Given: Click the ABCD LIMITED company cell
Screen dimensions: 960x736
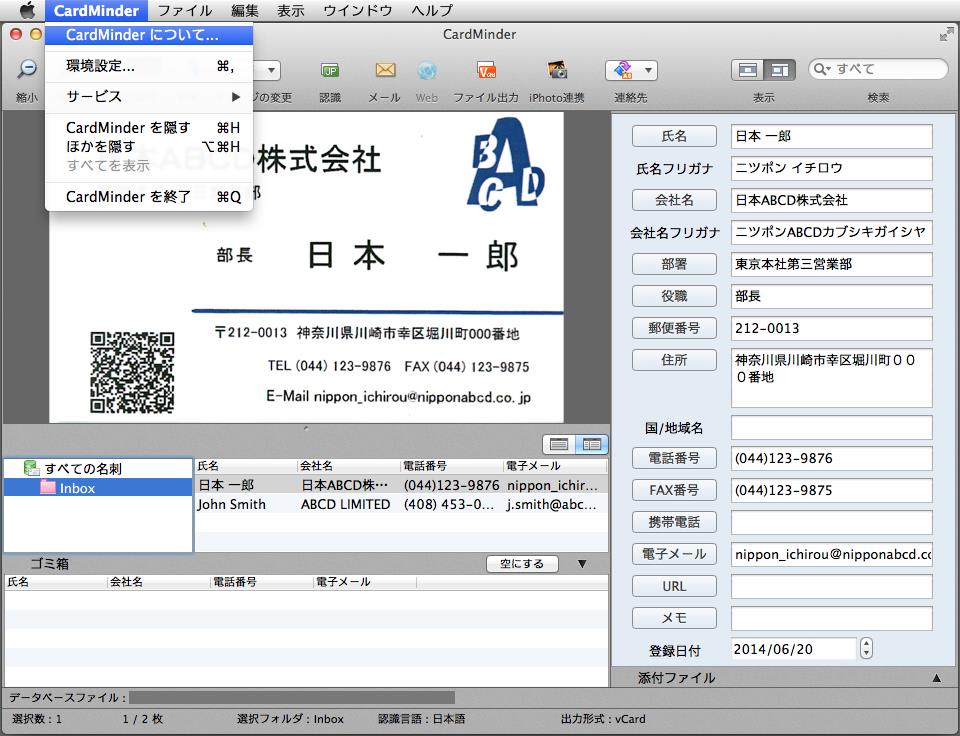Looking at the screenshot, I should point(345,505).
